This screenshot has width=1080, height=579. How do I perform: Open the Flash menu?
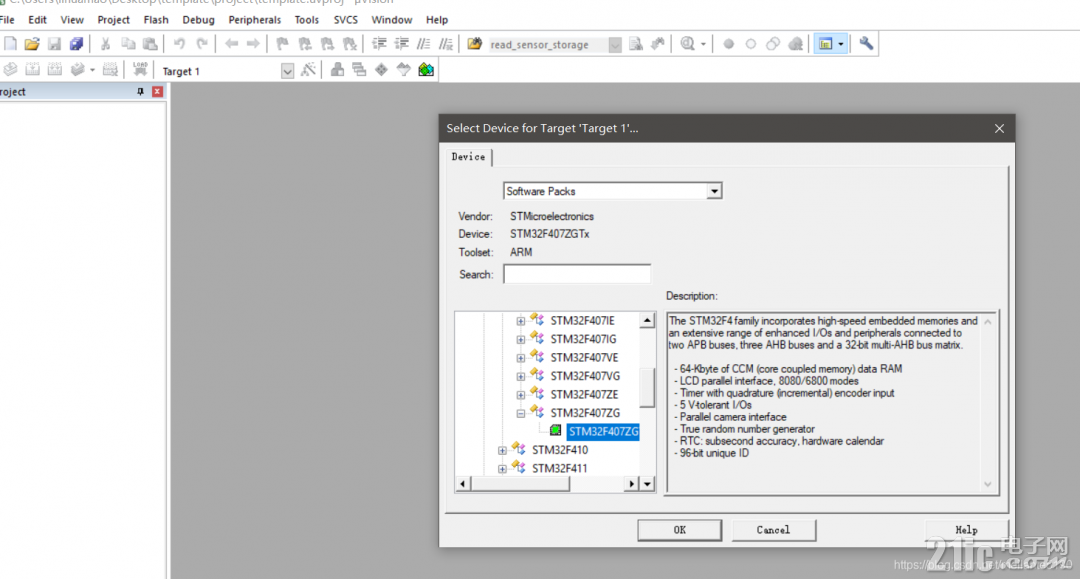(x=156, y=20)
